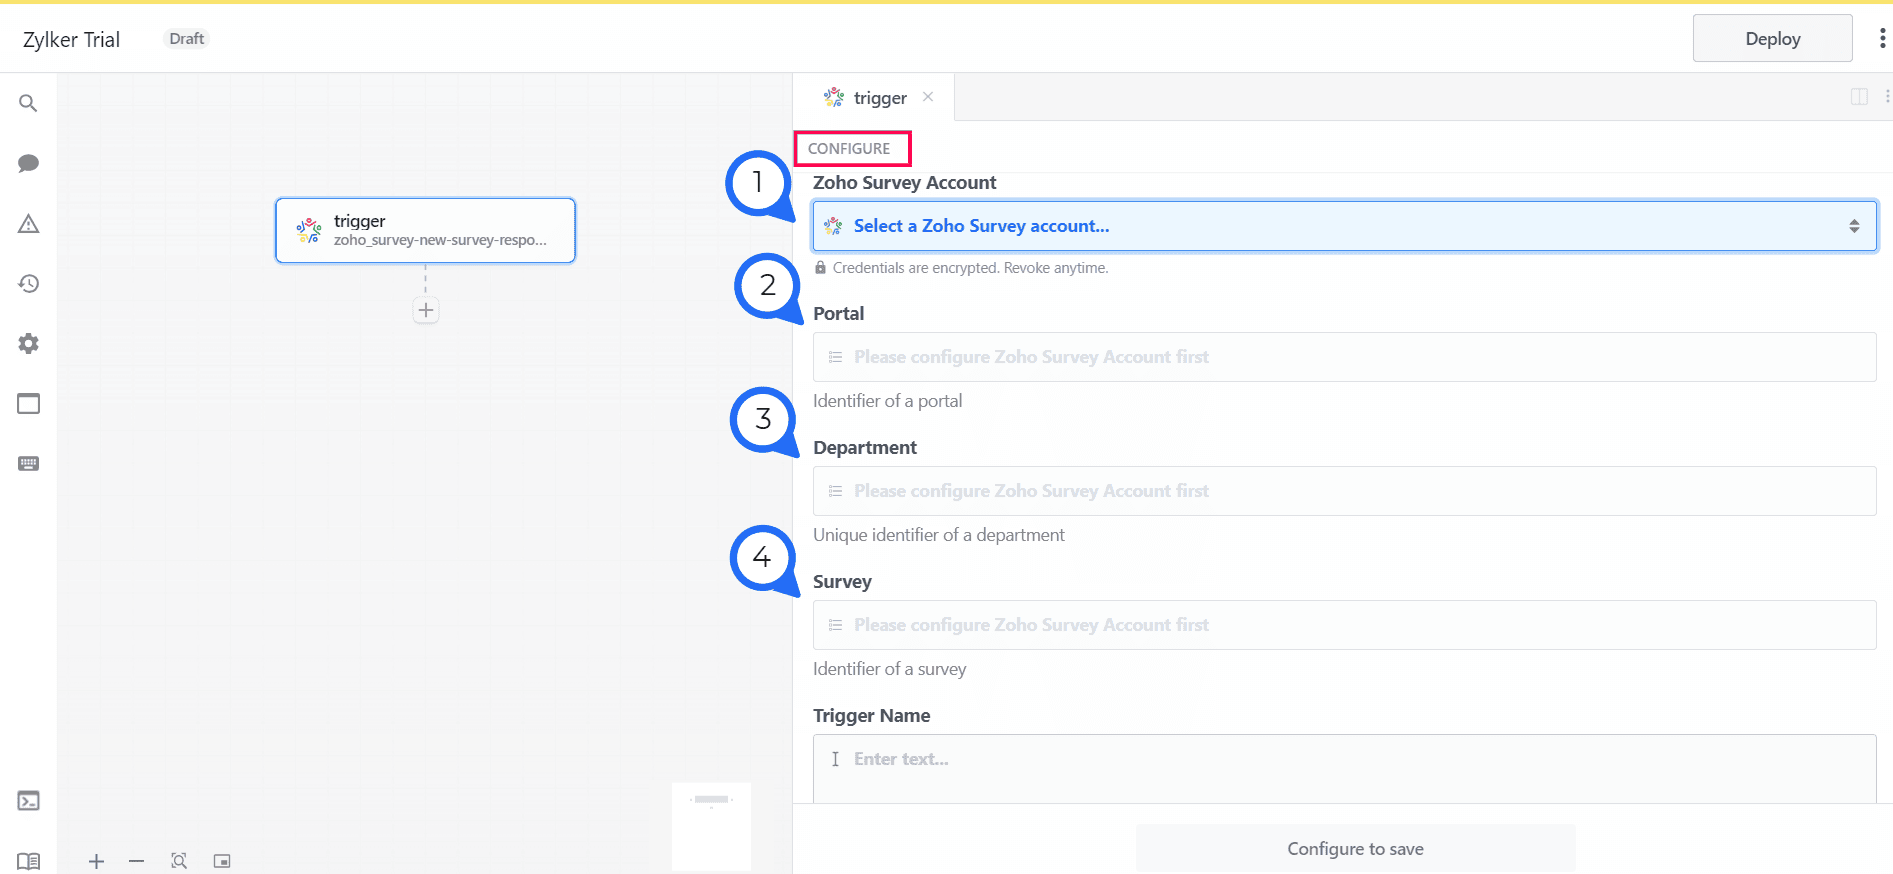Open the warning triangle issues icon

pos(28,223)
